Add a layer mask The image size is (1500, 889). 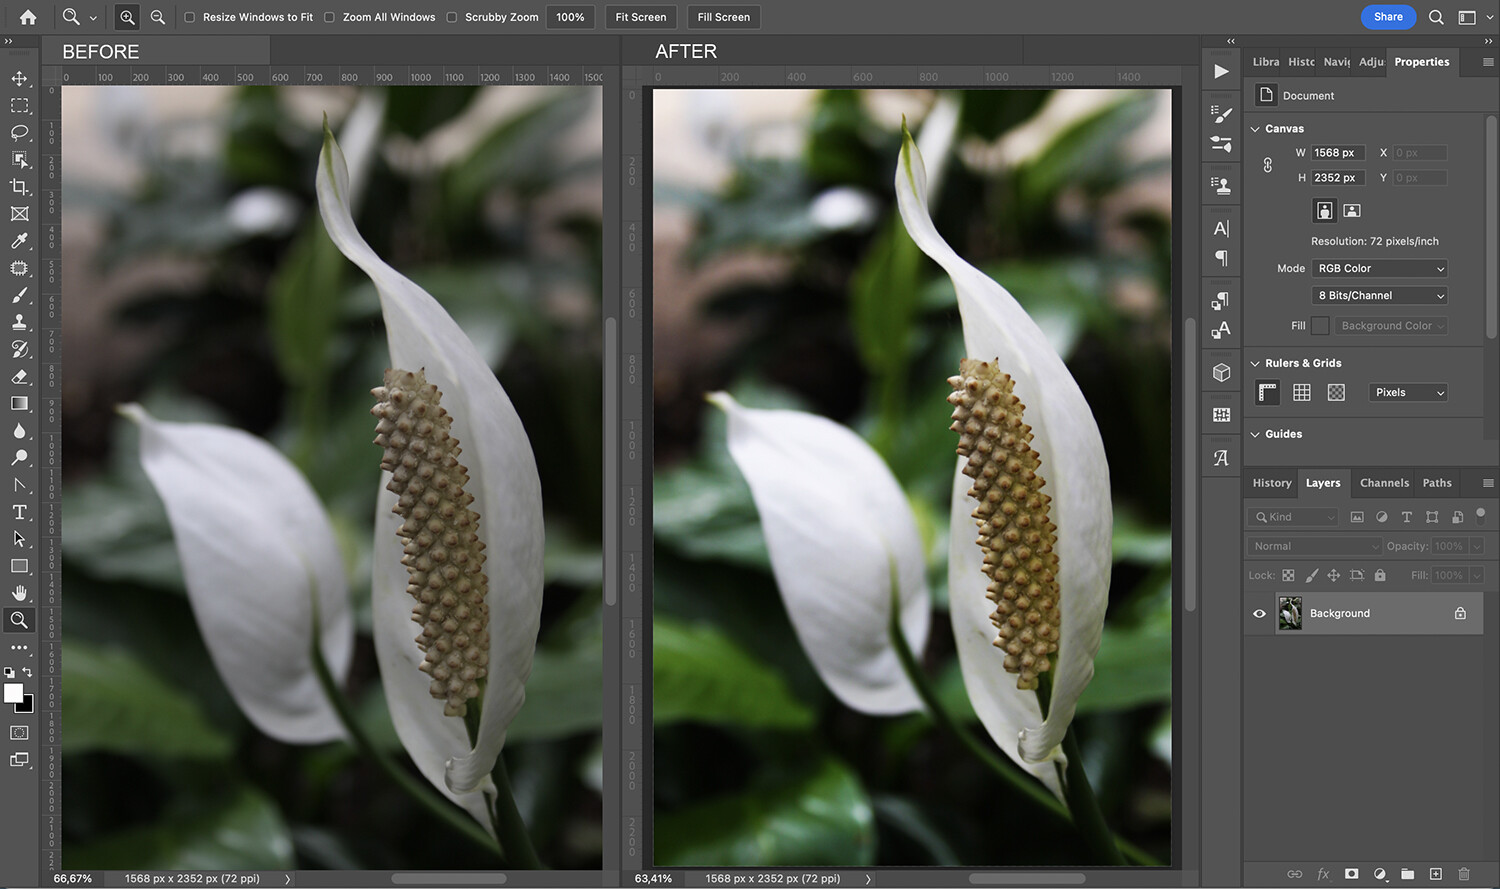click(x=1350, y=874)
